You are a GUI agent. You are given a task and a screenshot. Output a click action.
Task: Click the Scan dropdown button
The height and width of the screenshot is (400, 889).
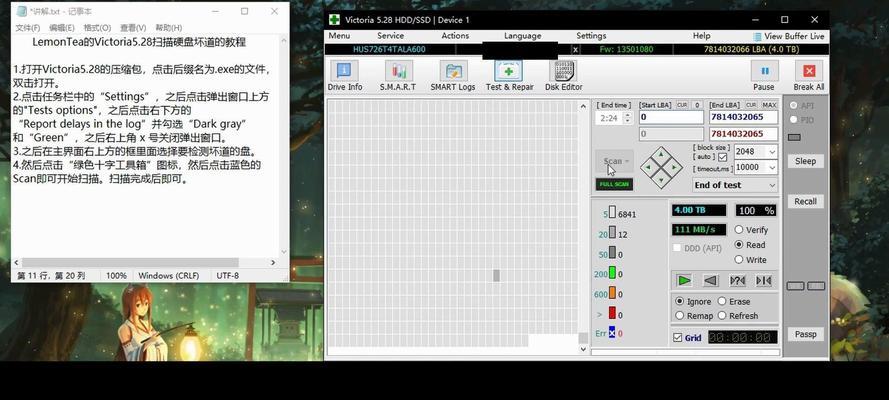(x=615, y=161)
